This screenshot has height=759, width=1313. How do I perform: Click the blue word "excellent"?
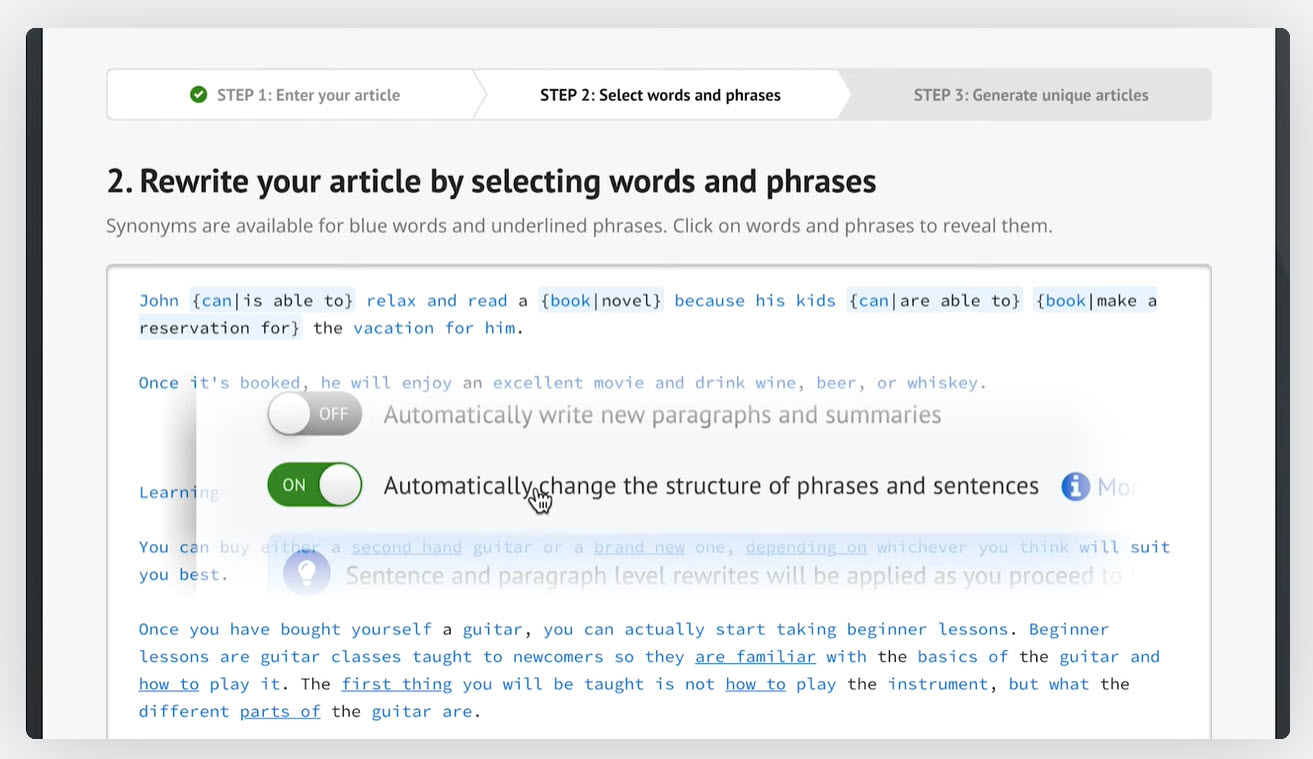538,383
